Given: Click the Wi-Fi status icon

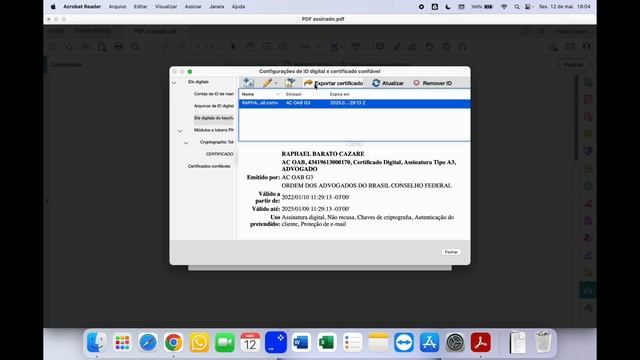Looking at the screenshot, I should [504, 7].
